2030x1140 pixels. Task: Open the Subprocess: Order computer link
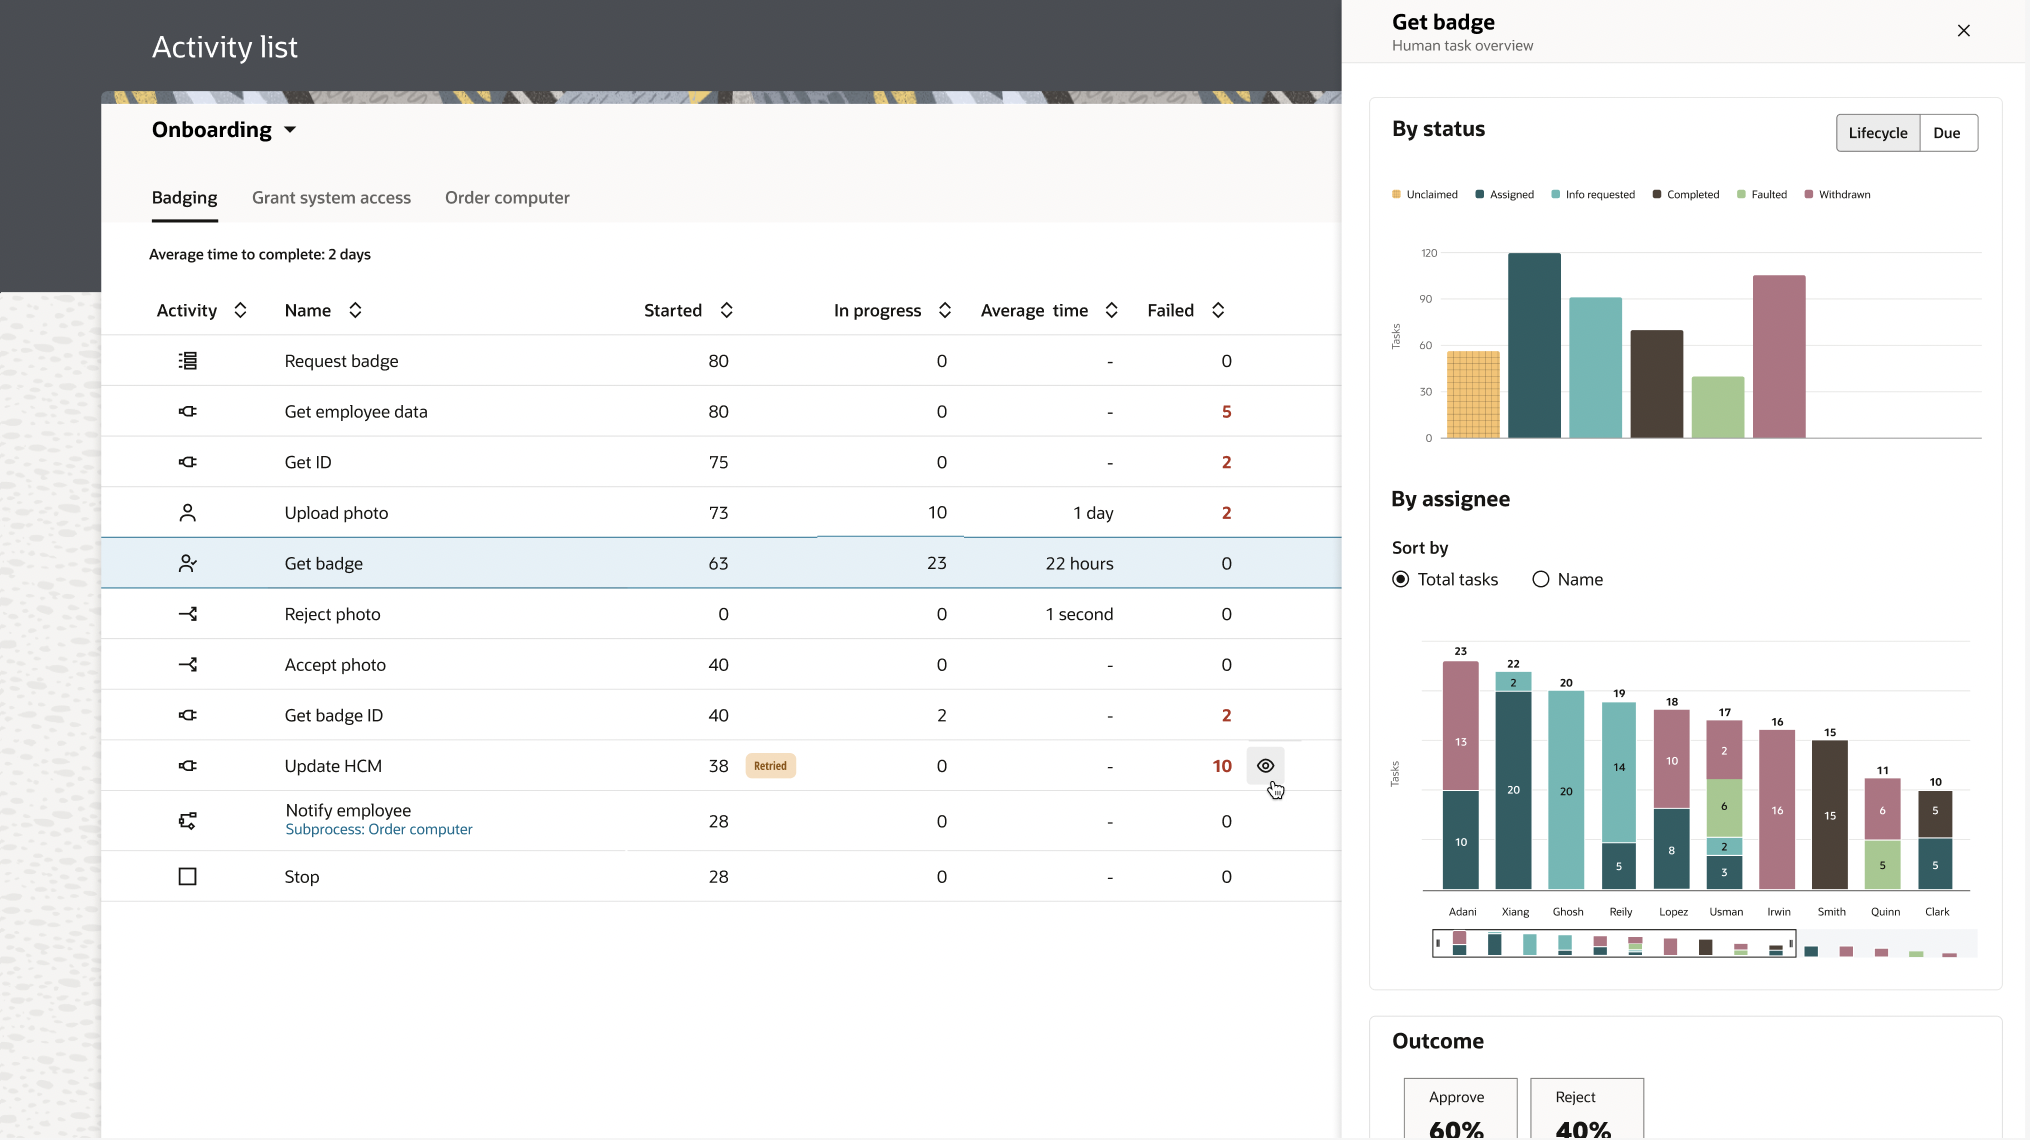pos(378,829)
